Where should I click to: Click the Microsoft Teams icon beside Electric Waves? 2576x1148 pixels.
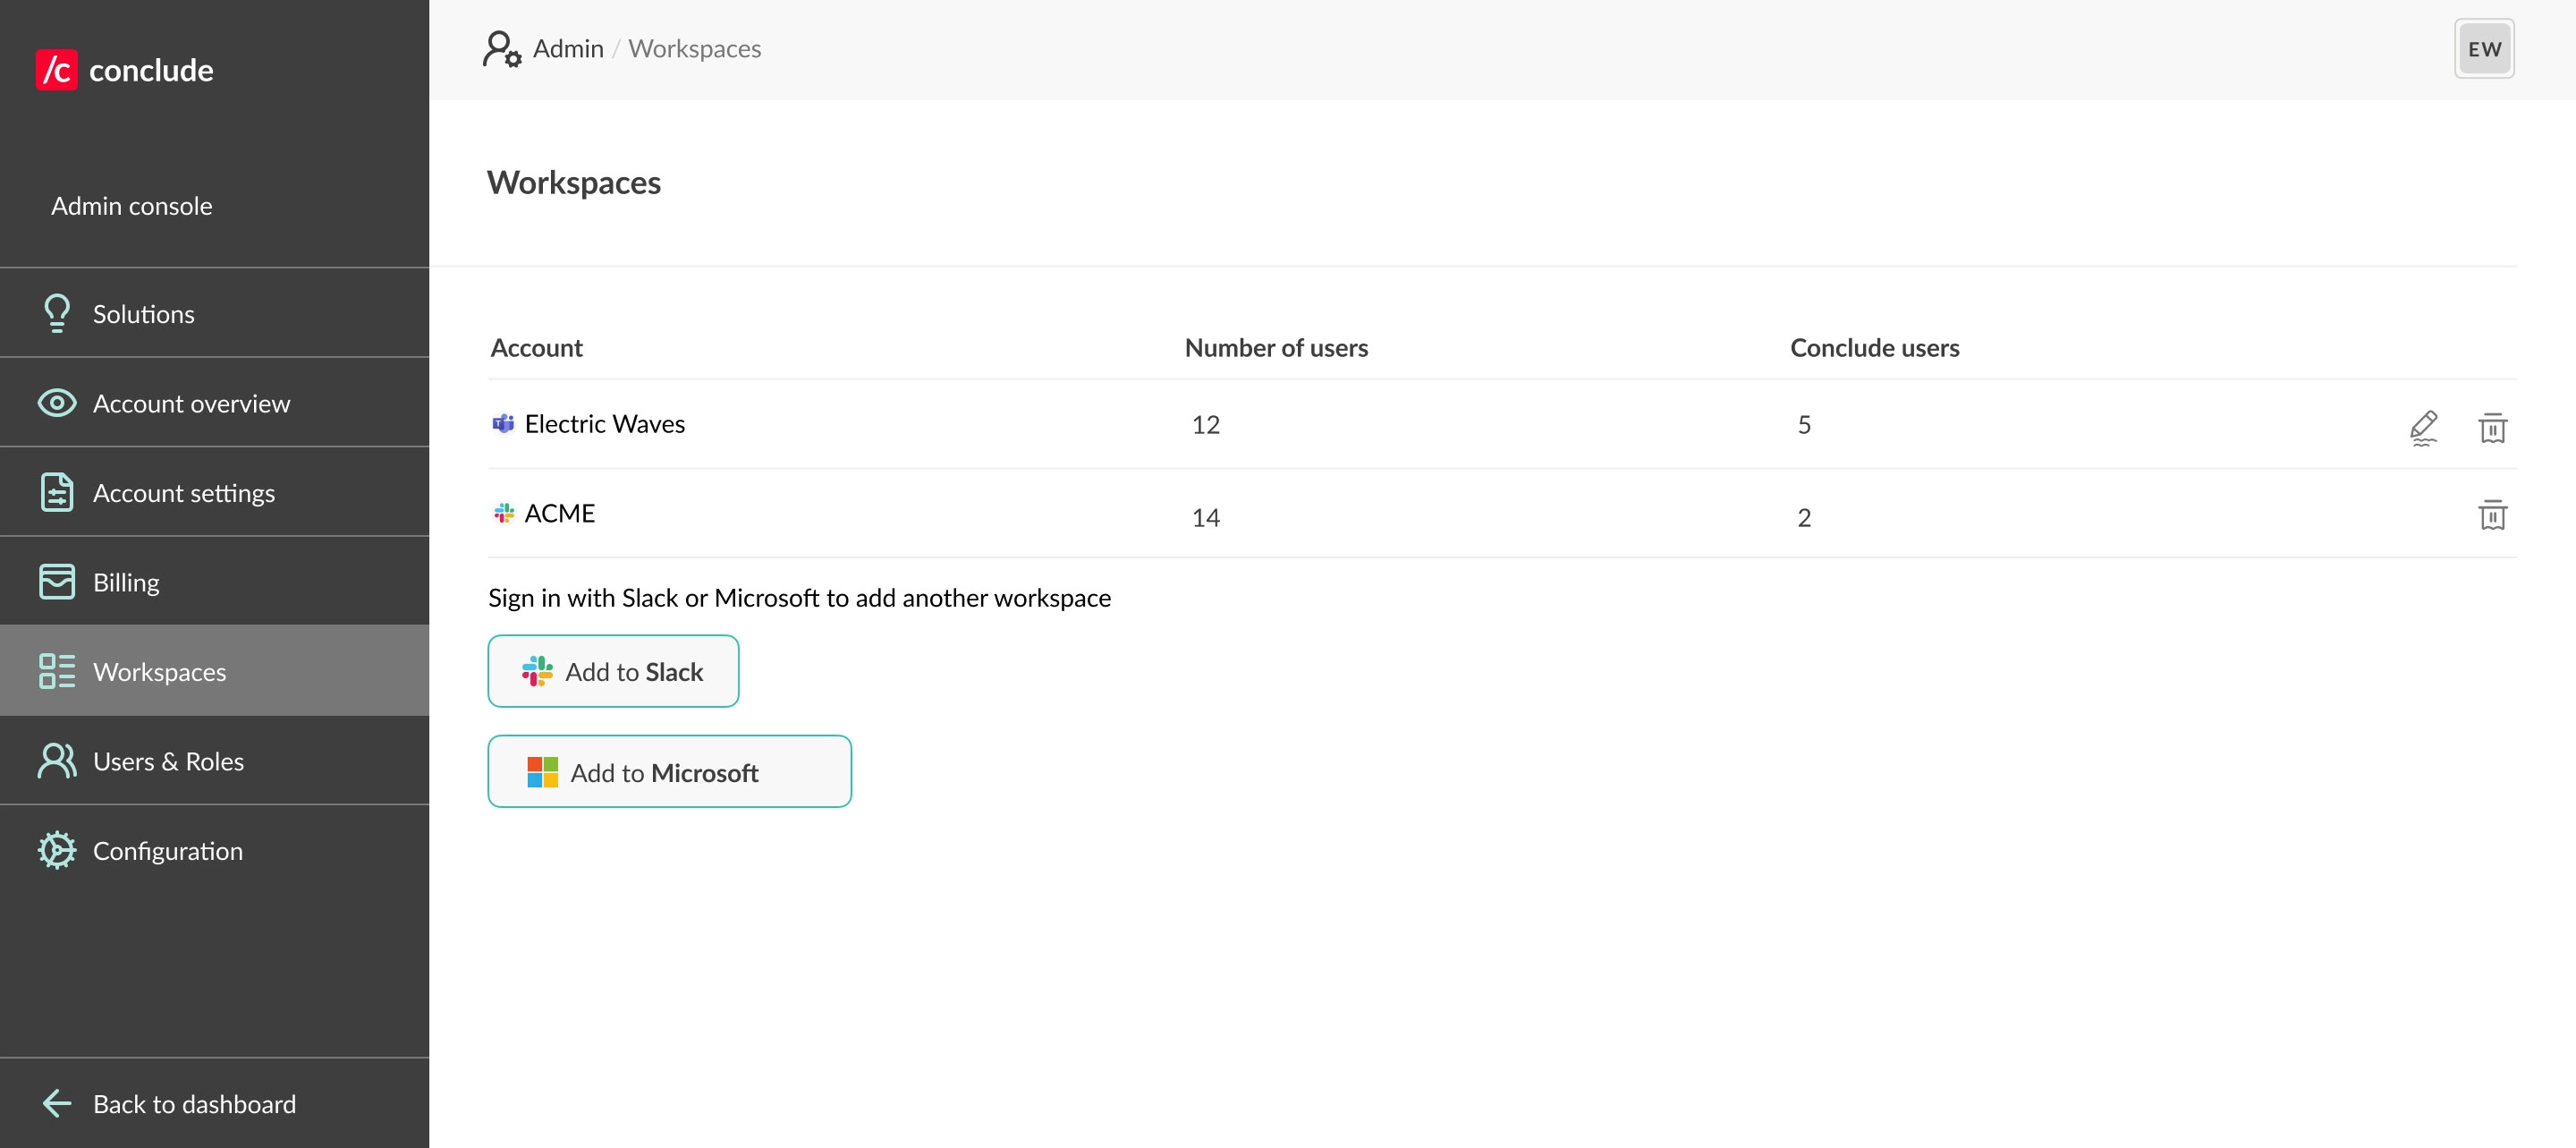click(503, 424)
